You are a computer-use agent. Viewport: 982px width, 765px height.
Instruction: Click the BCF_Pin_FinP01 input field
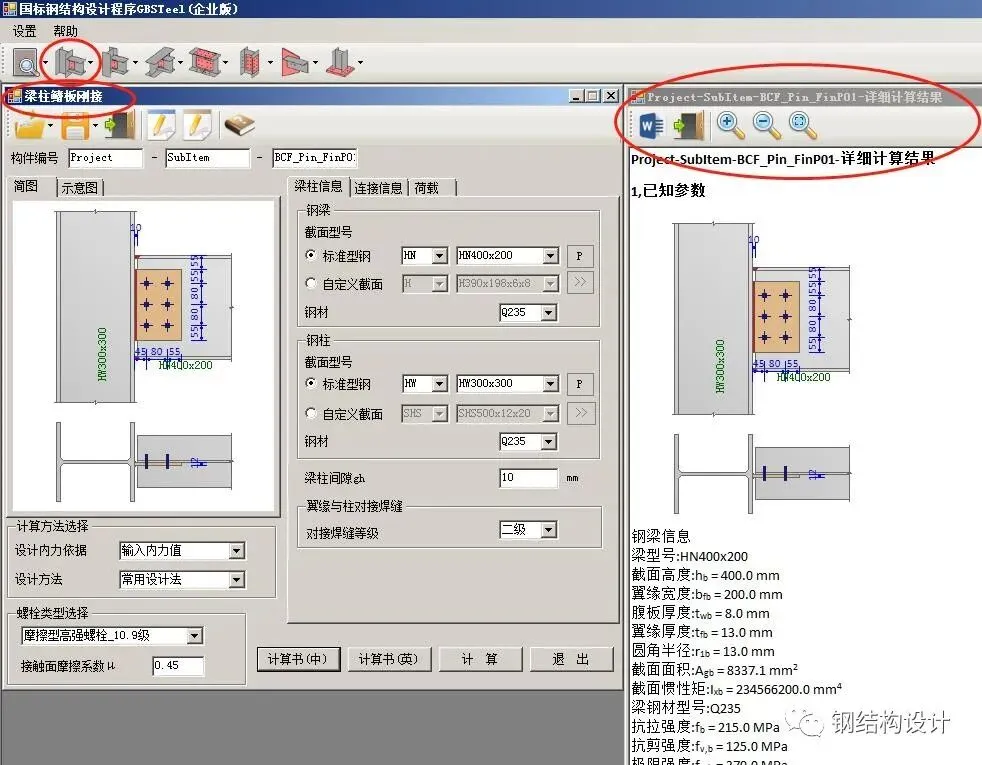(315, 158)
